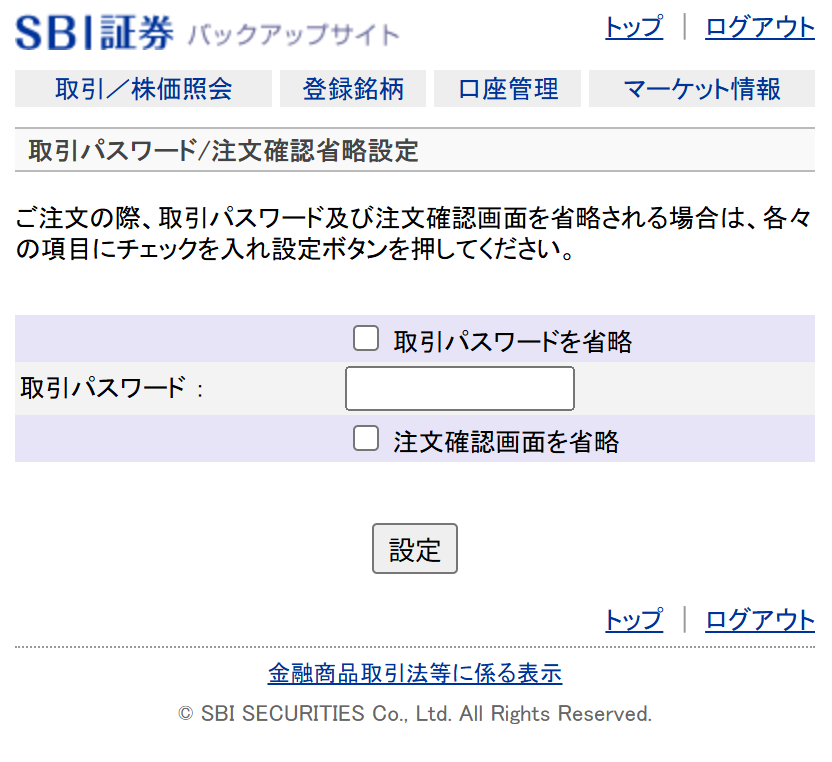The height and width of the screenshot is (762, 832).
Task: Click the バックアップサイト text beside the logo
Action: pyautogui.click(x=293, y=35)
